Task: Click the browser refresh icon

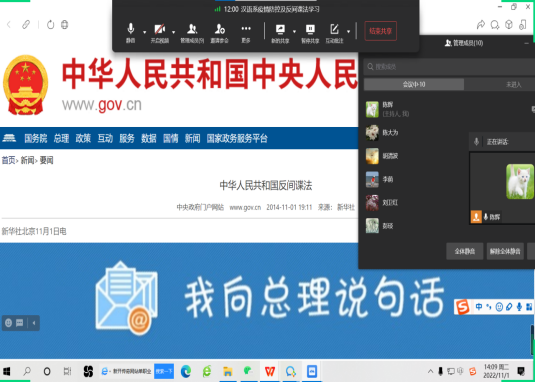Action: pos(51,25)
